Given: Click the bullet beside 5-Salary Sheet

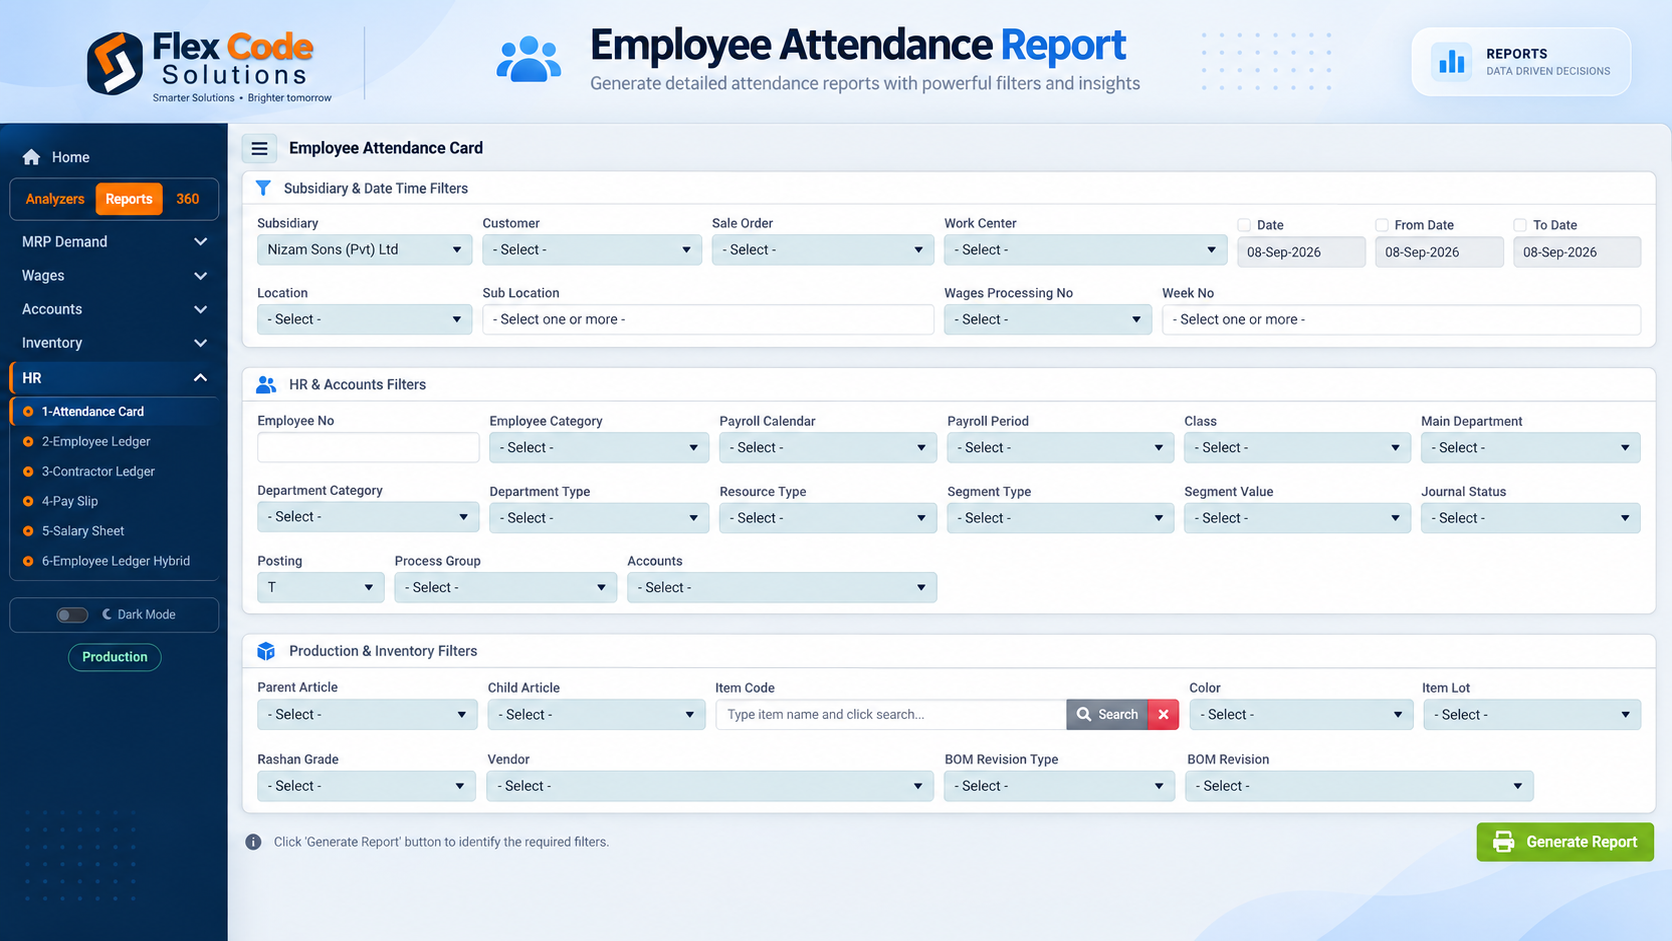Looking at the screenshot, I should click(28, 531).
